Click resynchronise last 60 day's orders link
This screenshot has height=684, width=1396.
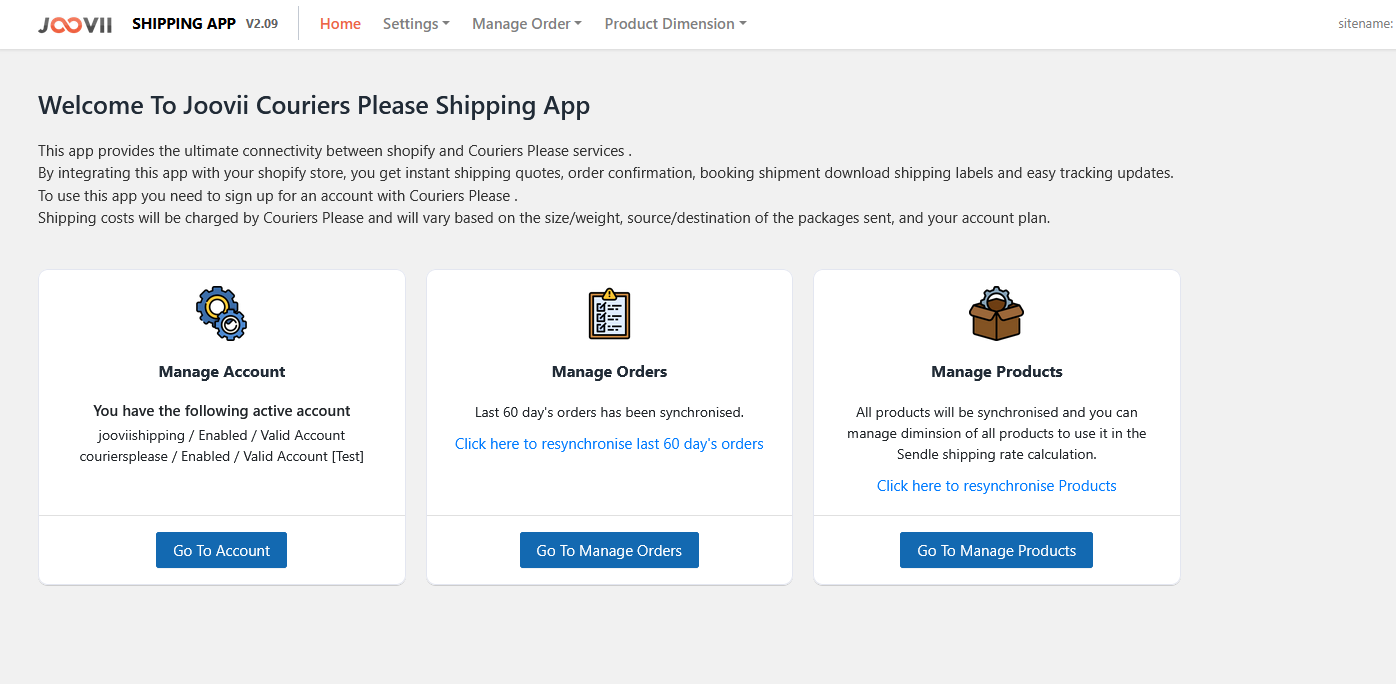coord(609,444)
